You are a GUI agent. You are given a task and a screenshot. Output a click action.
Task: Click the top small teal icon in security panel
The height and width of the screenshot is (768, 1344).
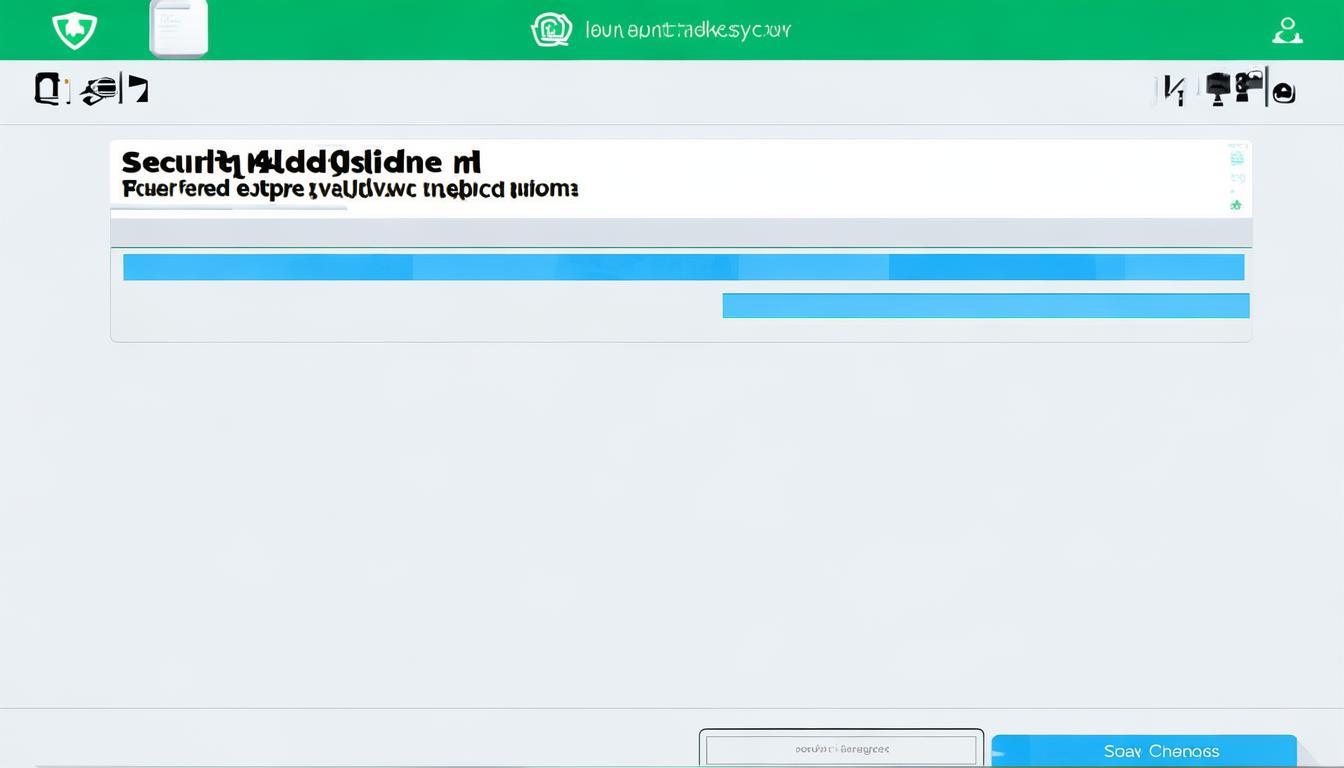point(1237,156)
